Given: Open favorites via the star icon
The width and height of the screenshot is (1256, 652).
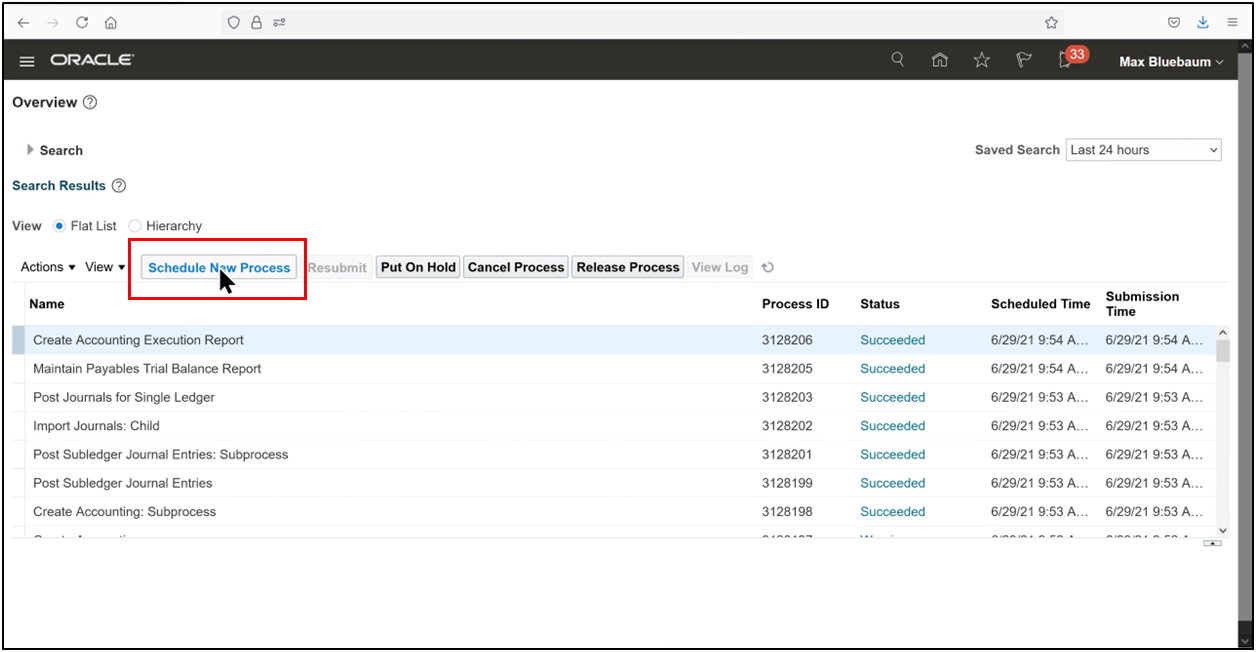Looking at the screenshot, I should (981, 60).
